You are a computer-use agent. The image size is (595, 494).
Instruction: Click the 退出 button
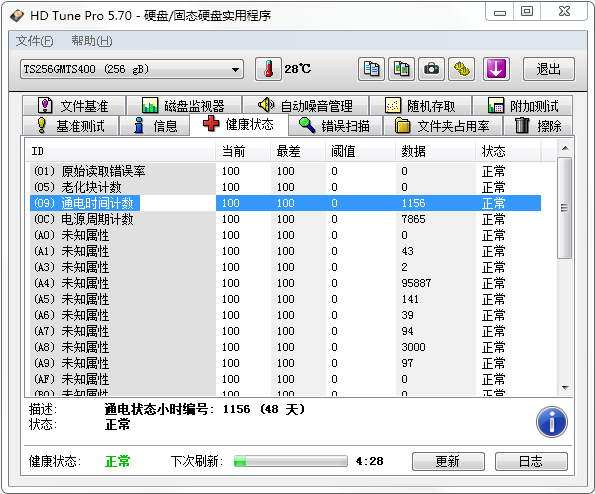point(549,69)
